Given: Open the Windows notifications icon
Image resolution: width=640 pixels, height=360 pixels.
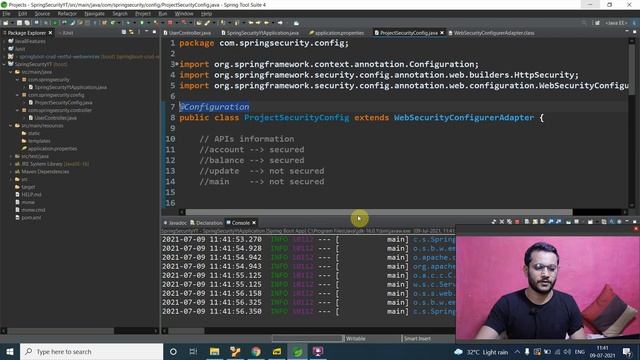Looking at the screenshot, I should [x=627, y=351].
